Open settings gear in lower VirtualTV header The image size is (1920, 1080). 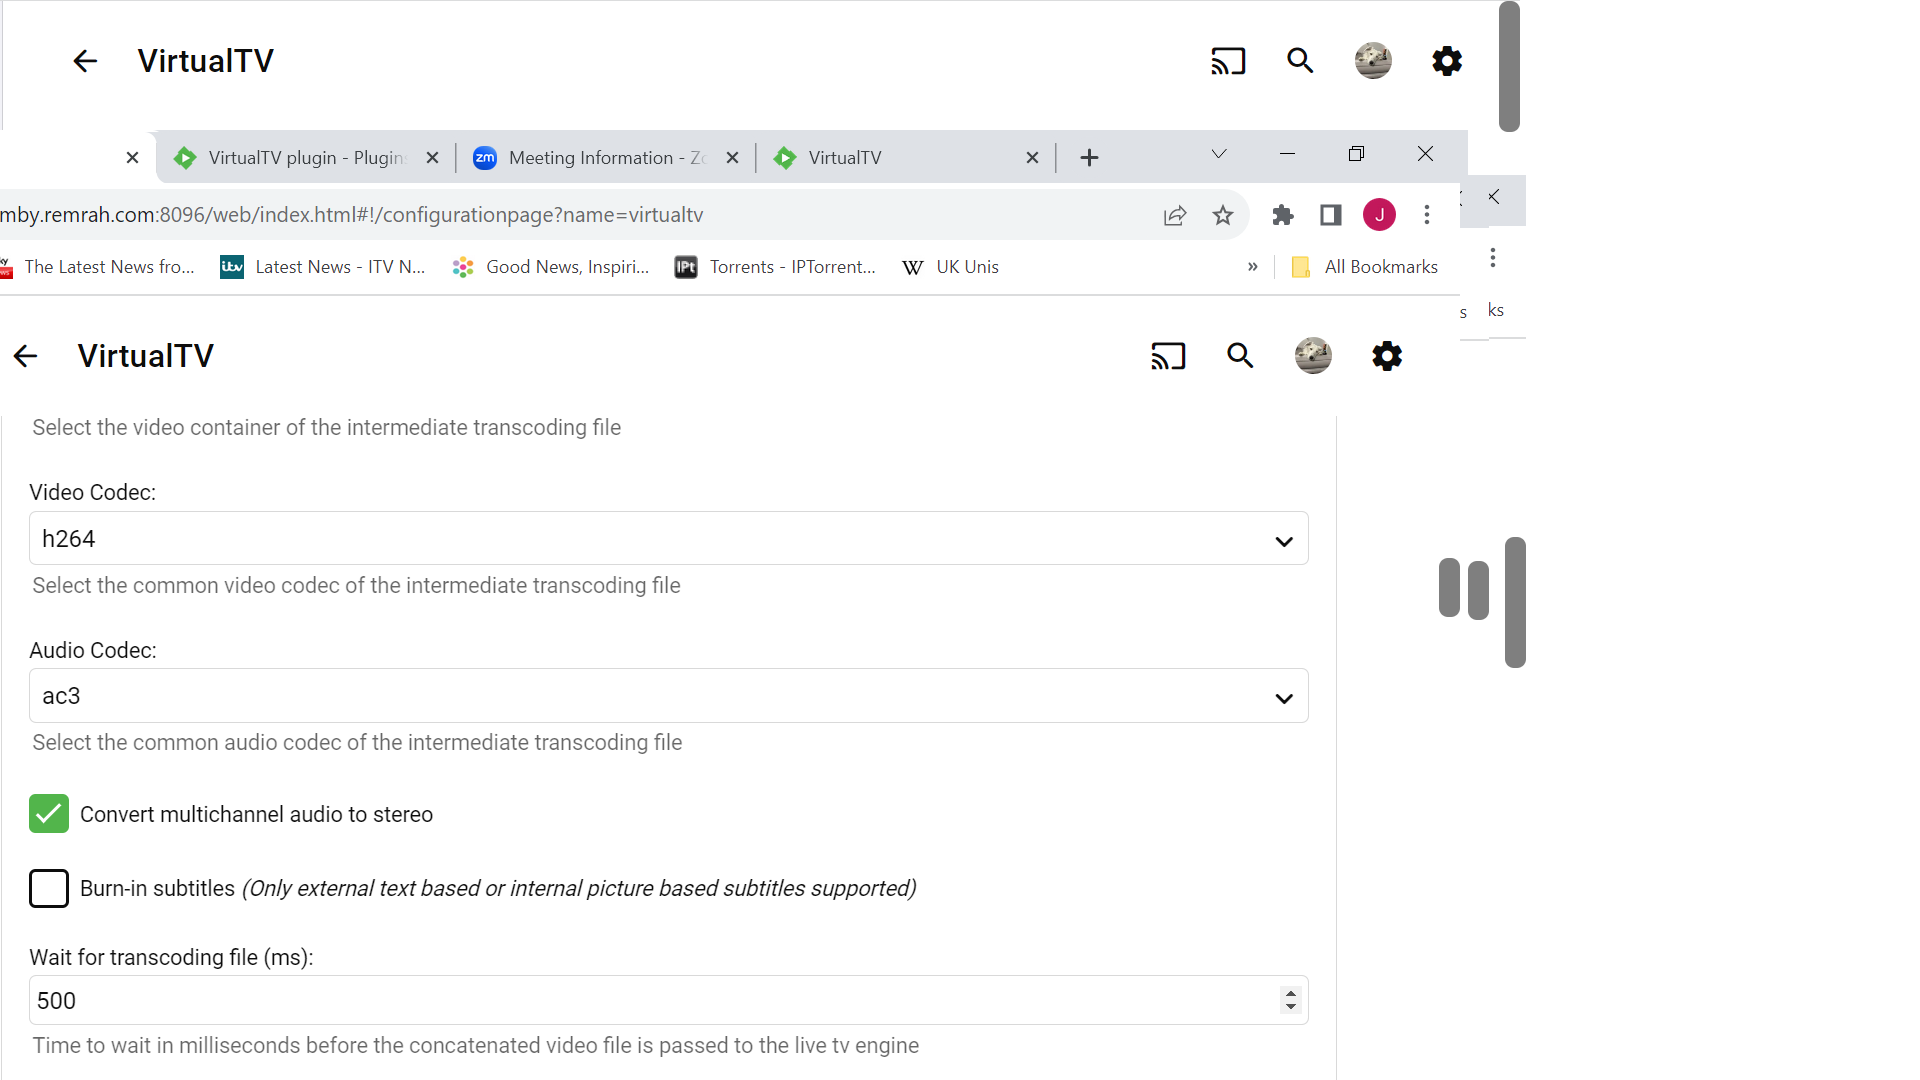click(x=1386, y=356)
